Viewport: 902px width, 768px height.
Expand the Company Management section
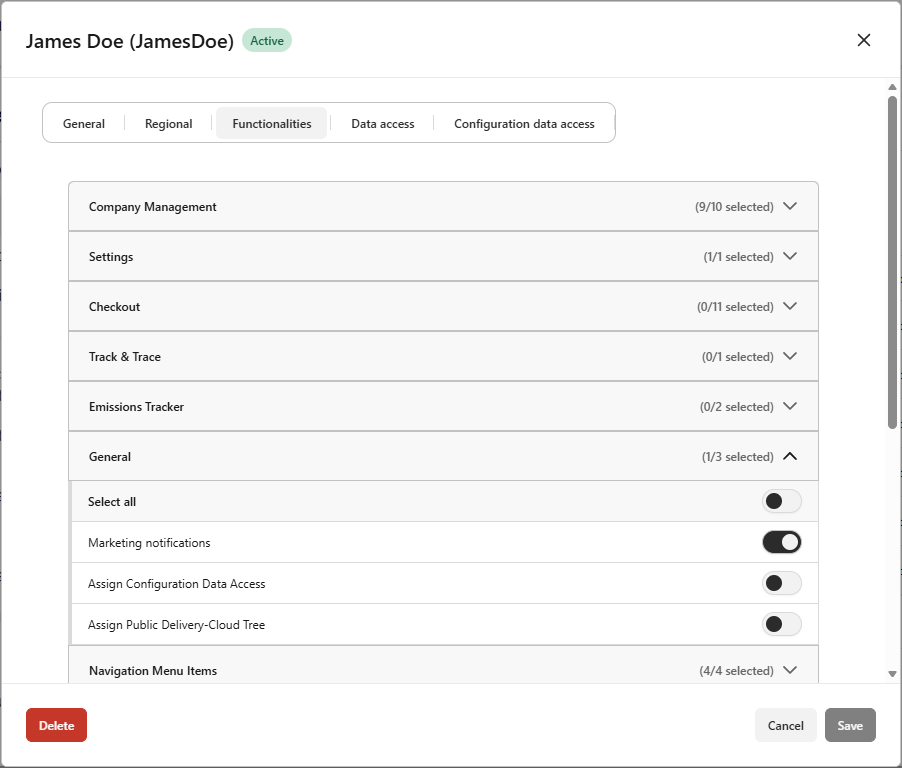tap(789, 206)
